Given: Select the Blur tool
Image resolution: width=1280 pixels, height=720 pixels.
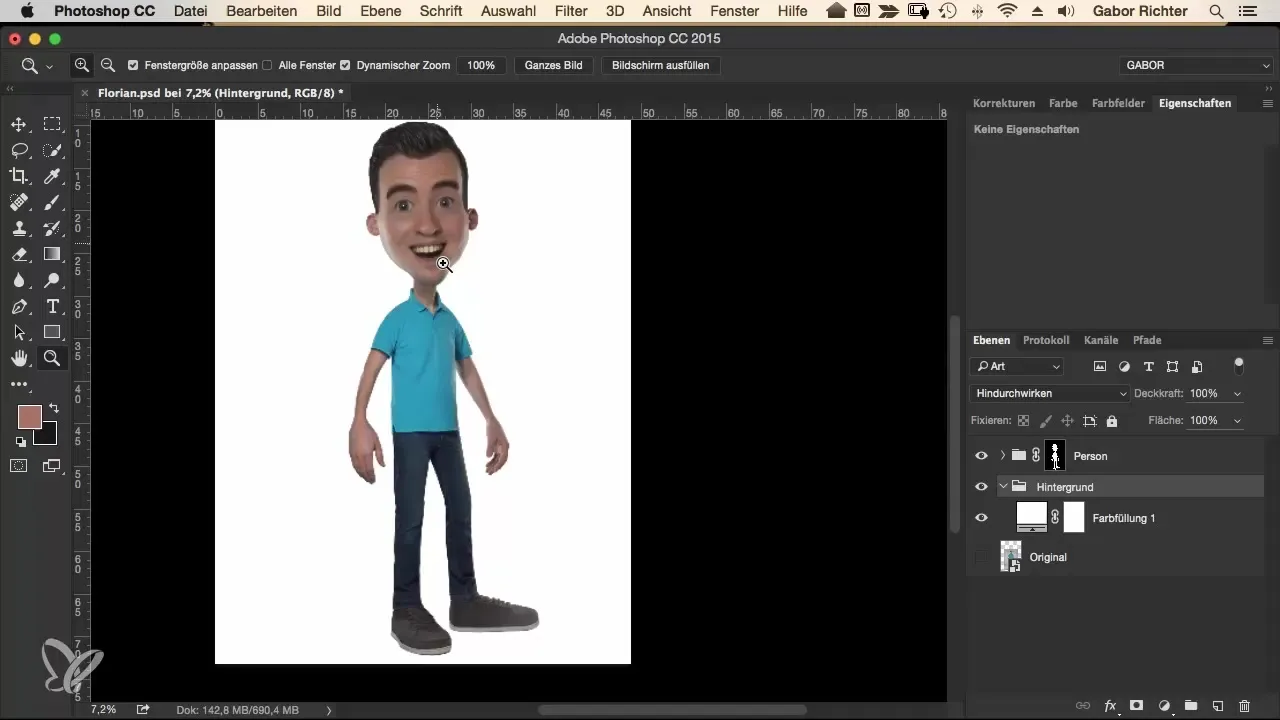Looking at the screenshot, I should (x=19, y=280).
